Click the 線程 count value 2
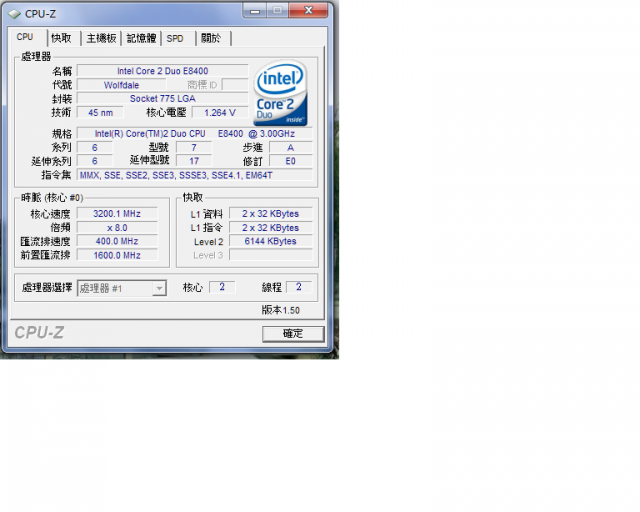 299,287
